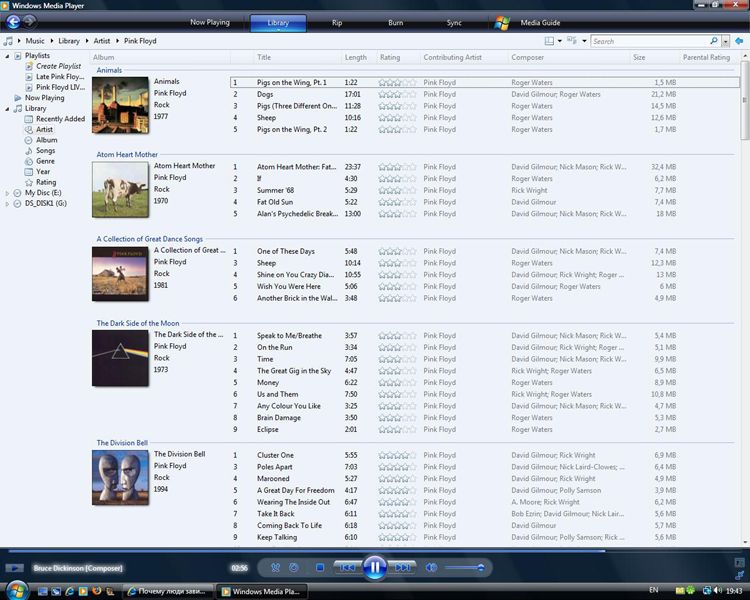Viewport: 750px width, 600px height.
Task: Skip to the Next track
Action: click(403, 567)
